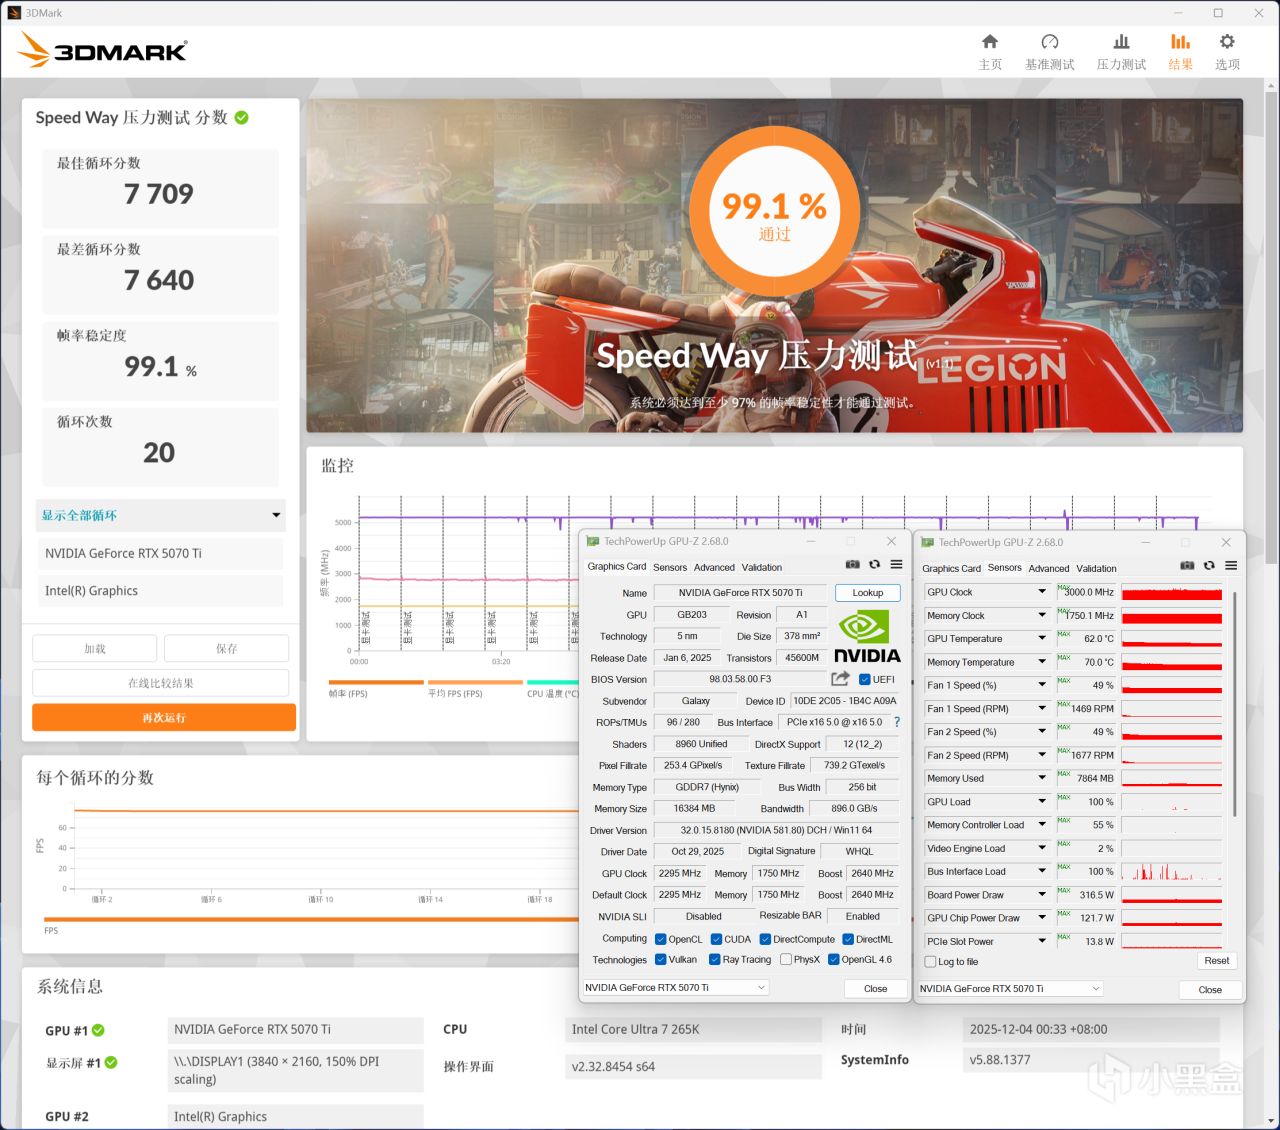The height and width of the screenshot is (1130, 1280).
Task: Click the GPU-Z app icon in Graphics Card window title
Action: tap(593, 541)
